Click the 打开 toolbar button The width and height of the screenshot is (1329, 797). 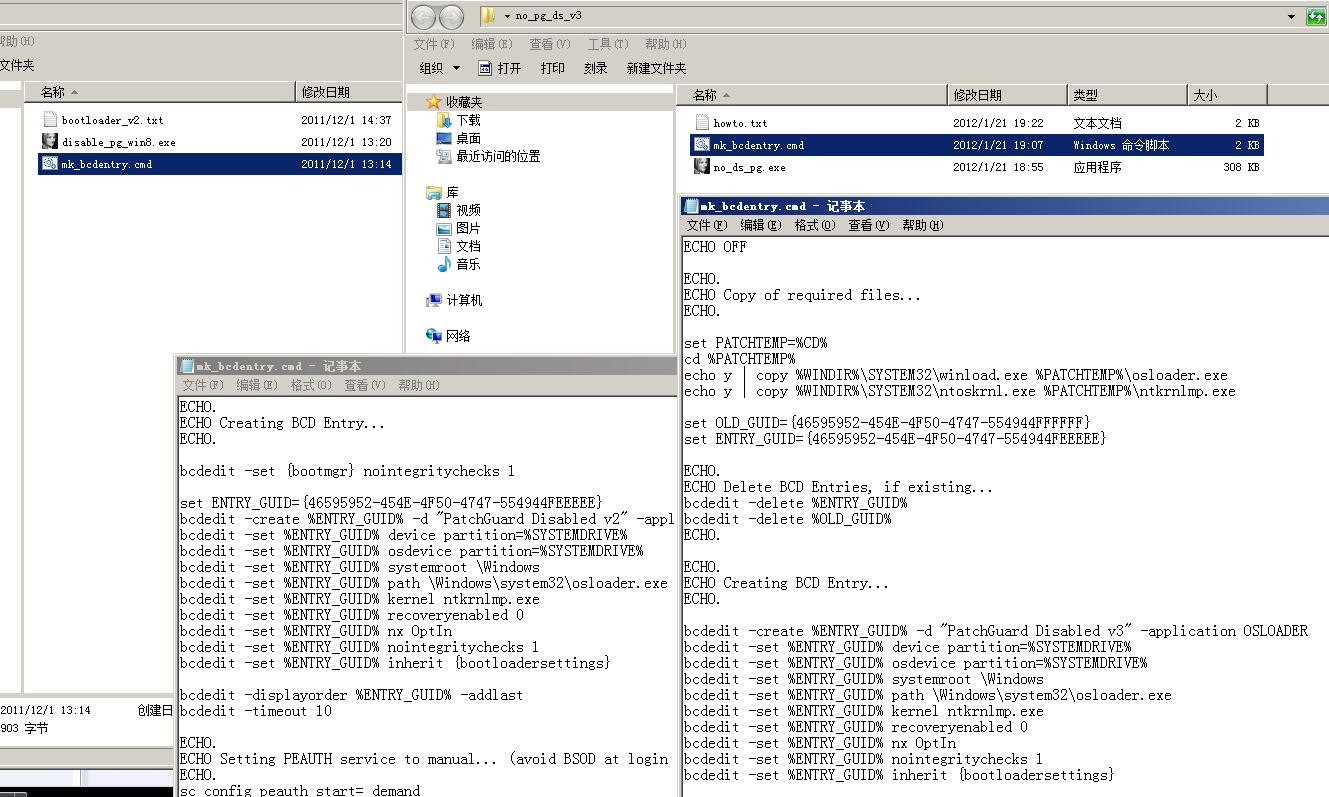click(500, 68)
